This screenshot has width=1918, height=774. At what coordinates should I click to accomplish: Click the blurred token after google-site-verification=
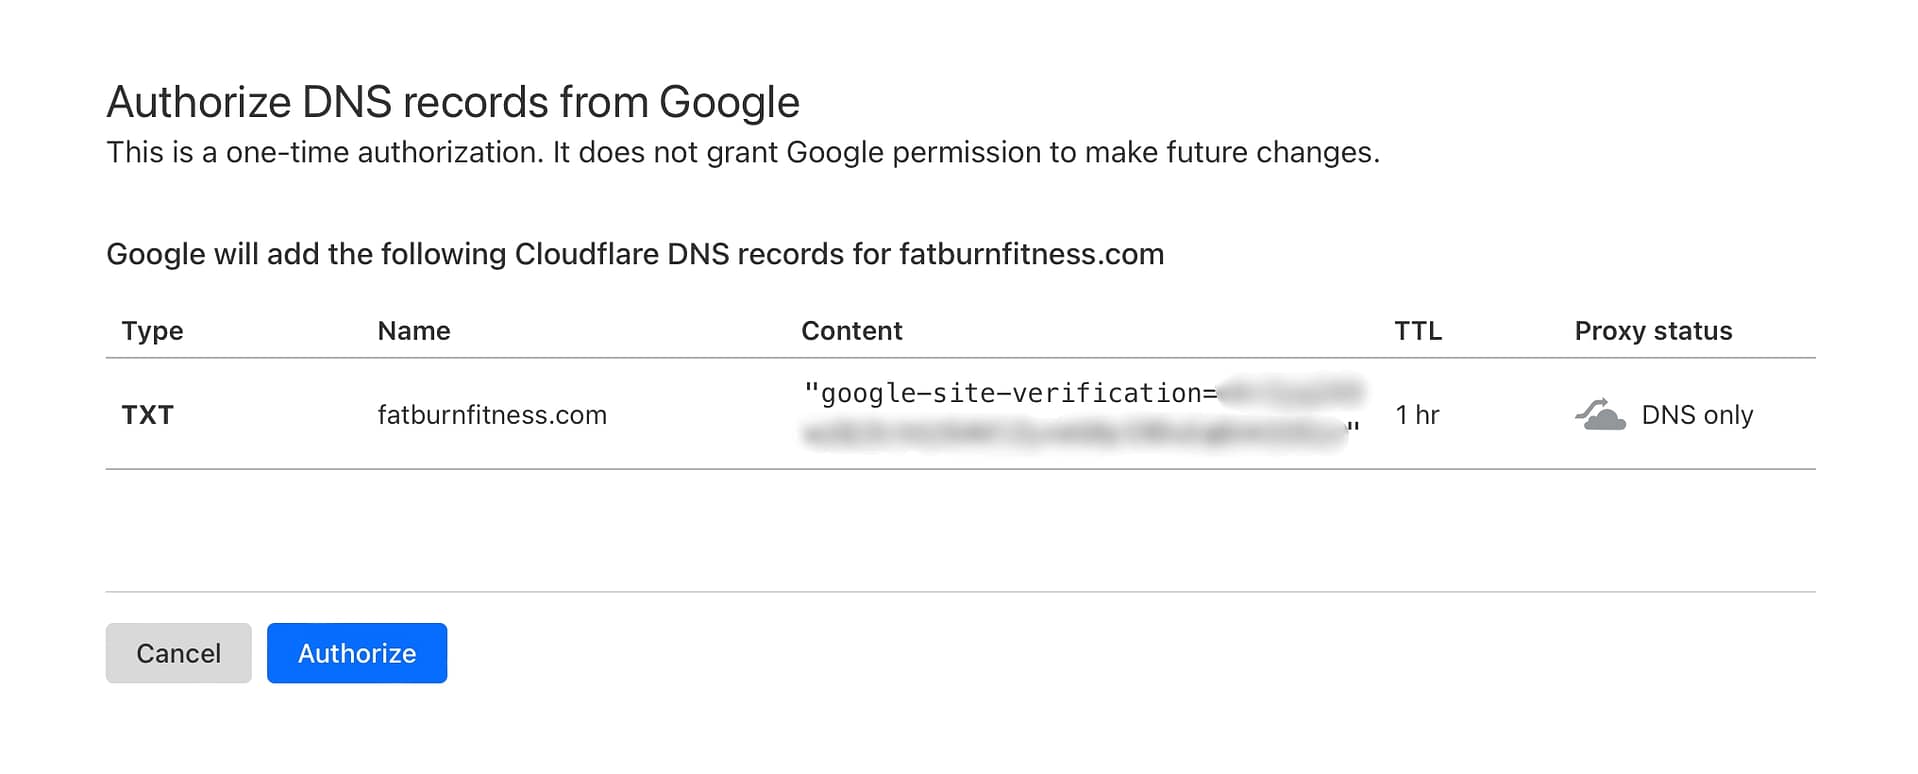[1291, 391]
